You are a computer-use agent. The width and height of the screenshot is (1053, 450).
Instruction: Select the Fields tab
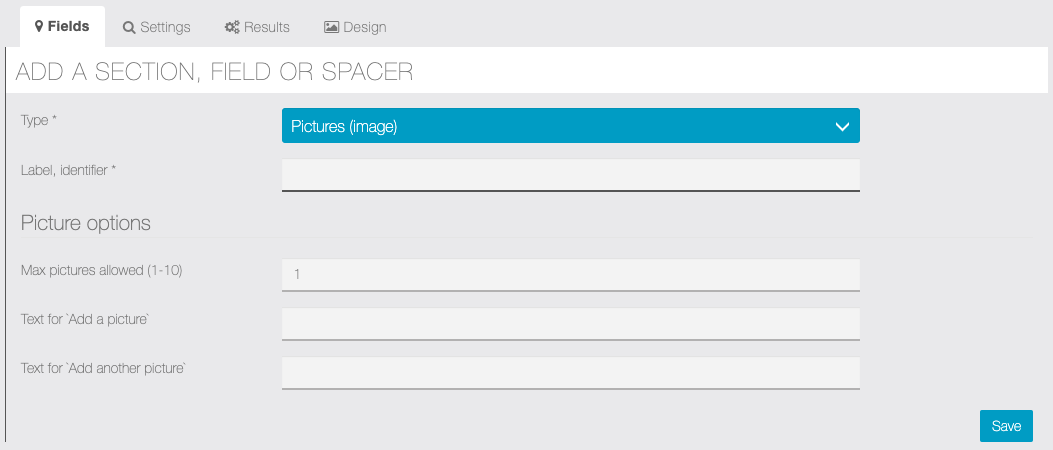click(x=62, y=27)
